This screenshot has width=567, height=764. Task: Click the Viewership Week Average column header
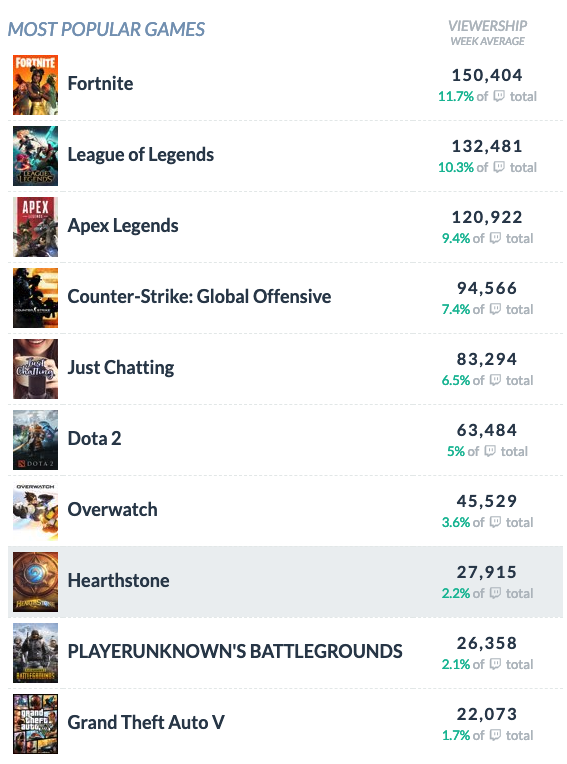488,33
